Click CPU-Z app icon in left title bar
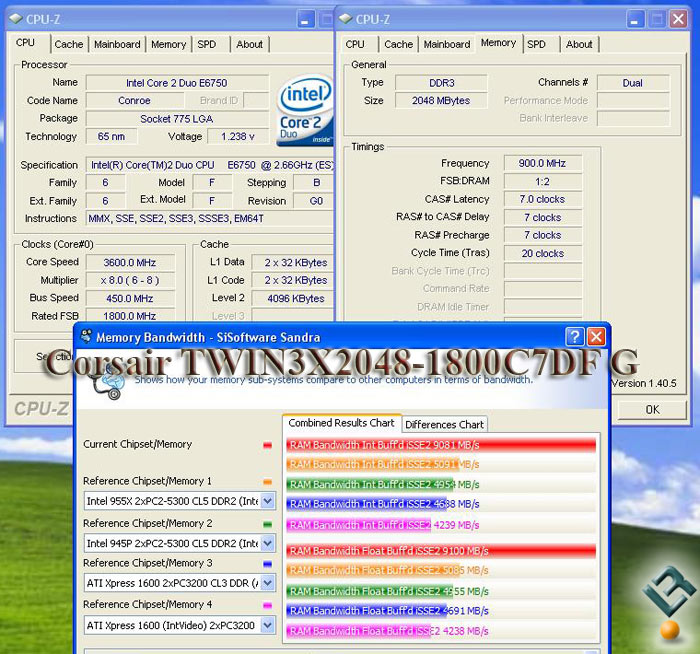 pos(16,19)
